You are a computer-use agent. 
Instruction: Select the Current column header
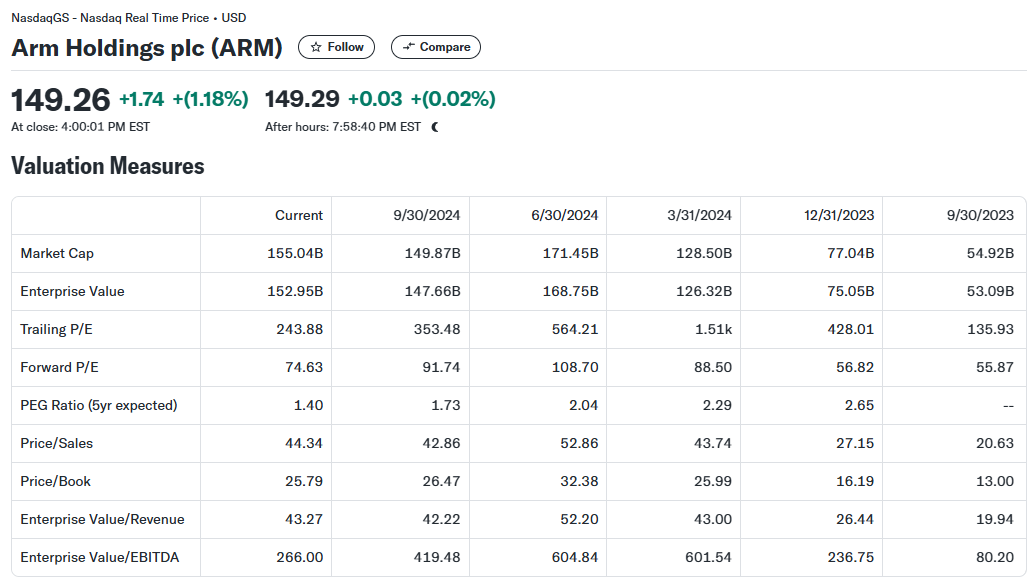pos(299,216)
